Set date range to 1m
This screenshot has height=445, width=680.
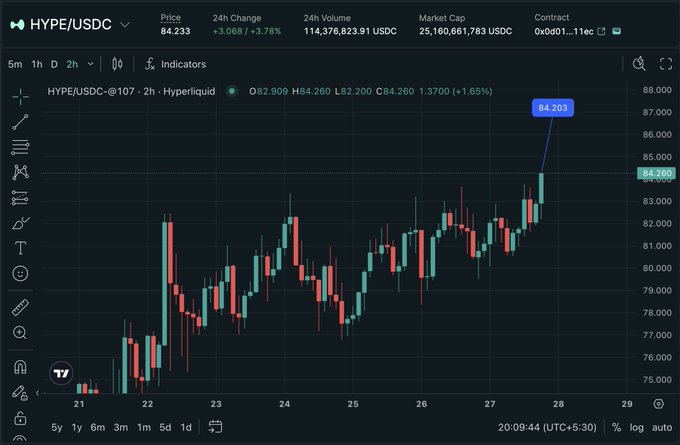pos(144,427)
